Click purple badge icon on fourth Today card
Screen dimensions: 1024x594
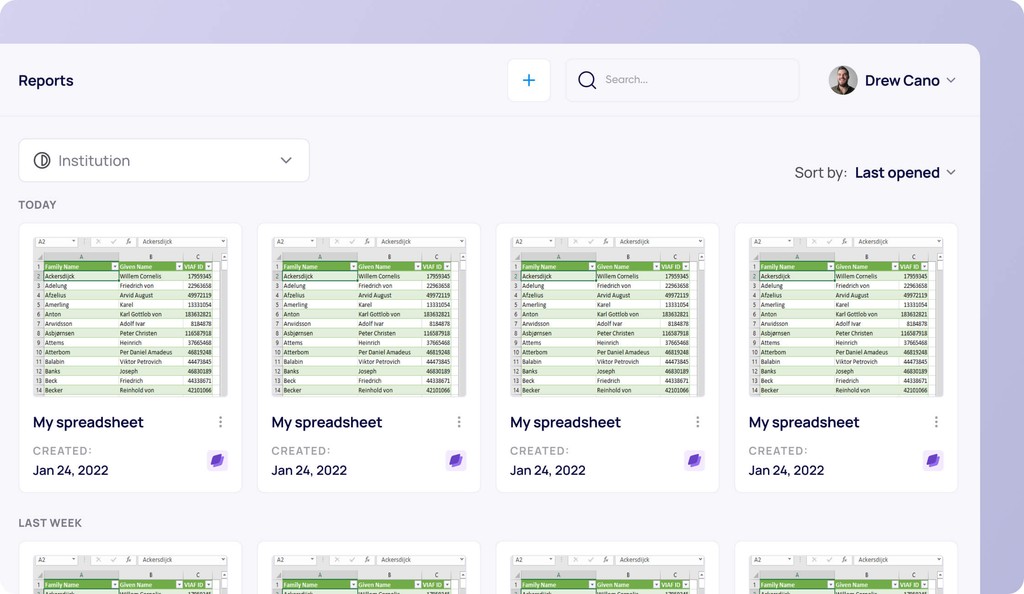coord(933,461)
